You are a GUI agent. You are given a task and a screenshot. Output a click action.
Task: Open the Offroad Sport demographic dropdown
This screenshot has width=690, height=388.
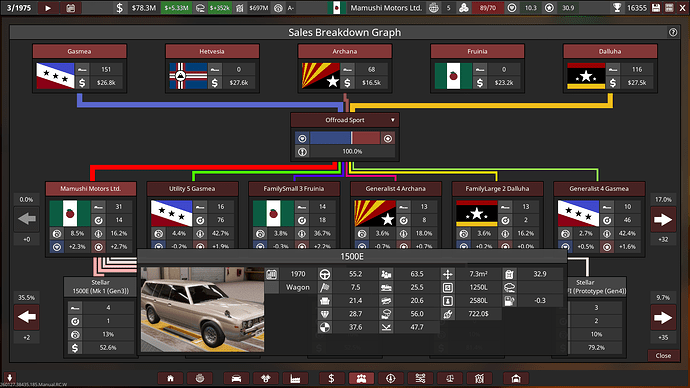(345, 120)
